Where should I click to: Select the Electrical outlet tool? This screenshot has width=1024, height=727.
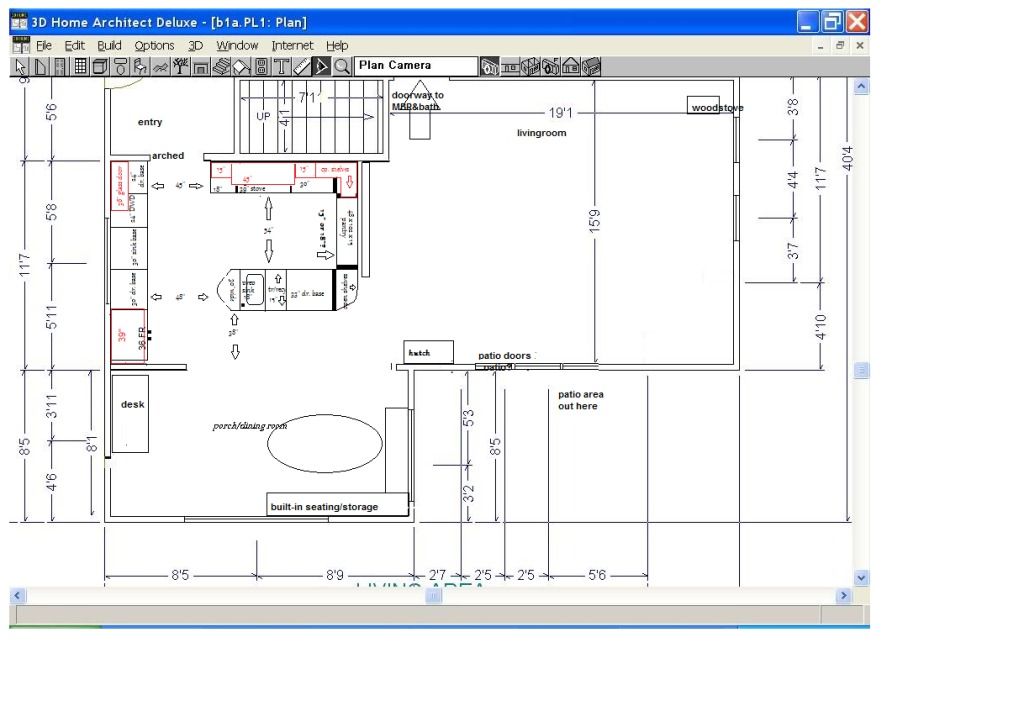261,67
